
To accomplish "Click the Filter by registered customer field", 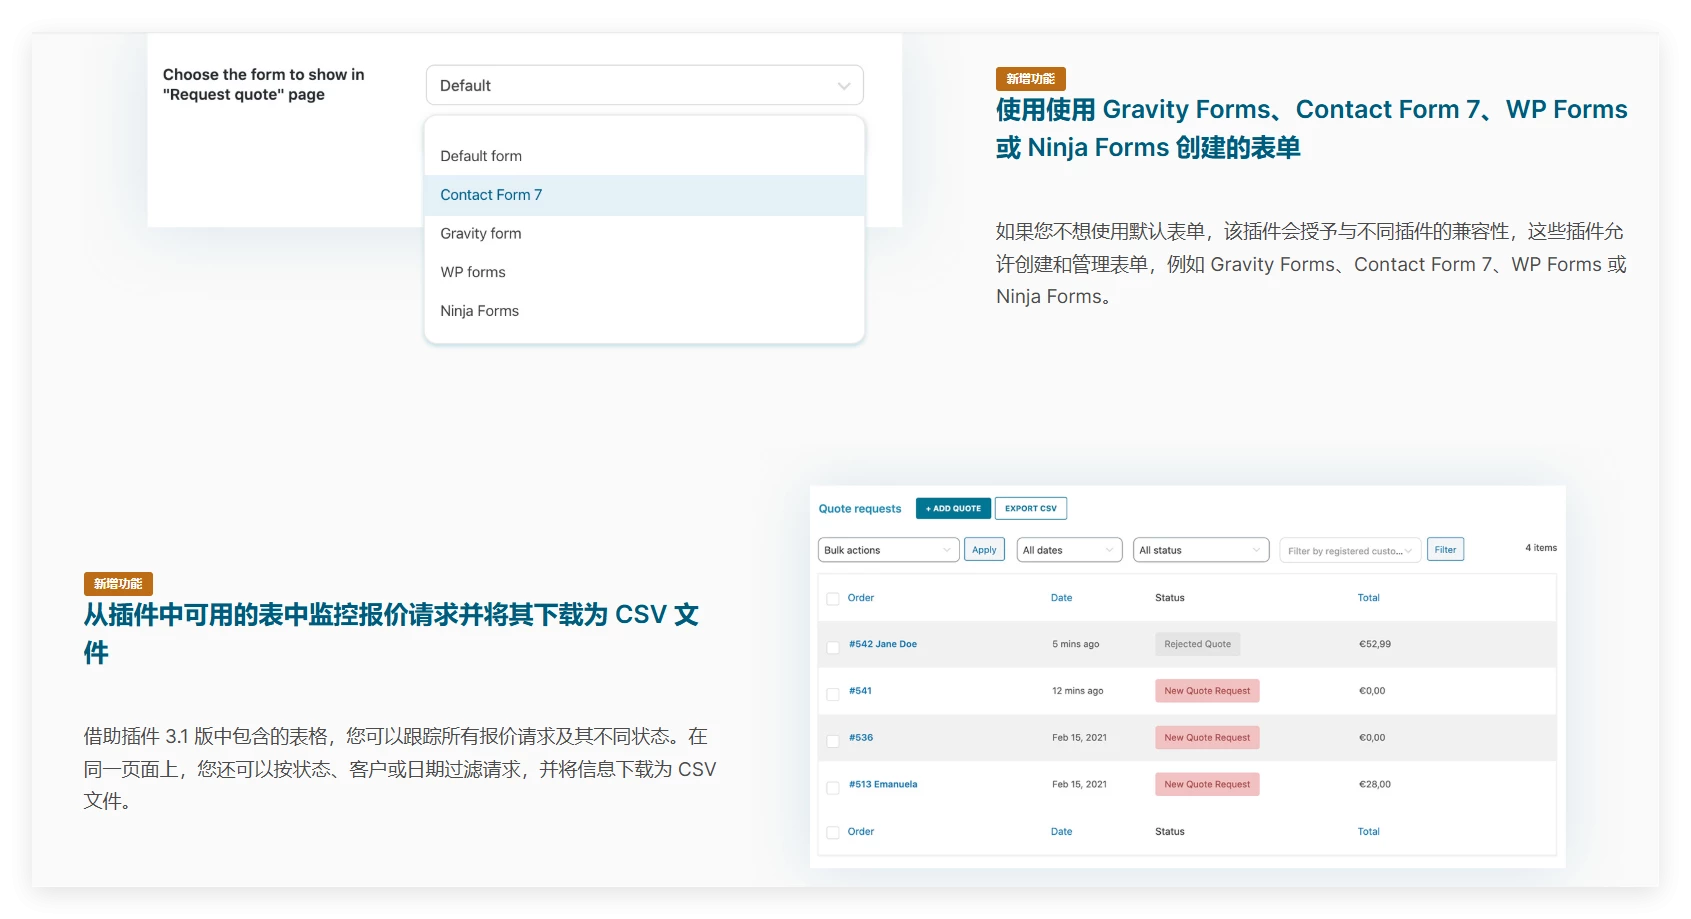I will tap(1349, 551).
